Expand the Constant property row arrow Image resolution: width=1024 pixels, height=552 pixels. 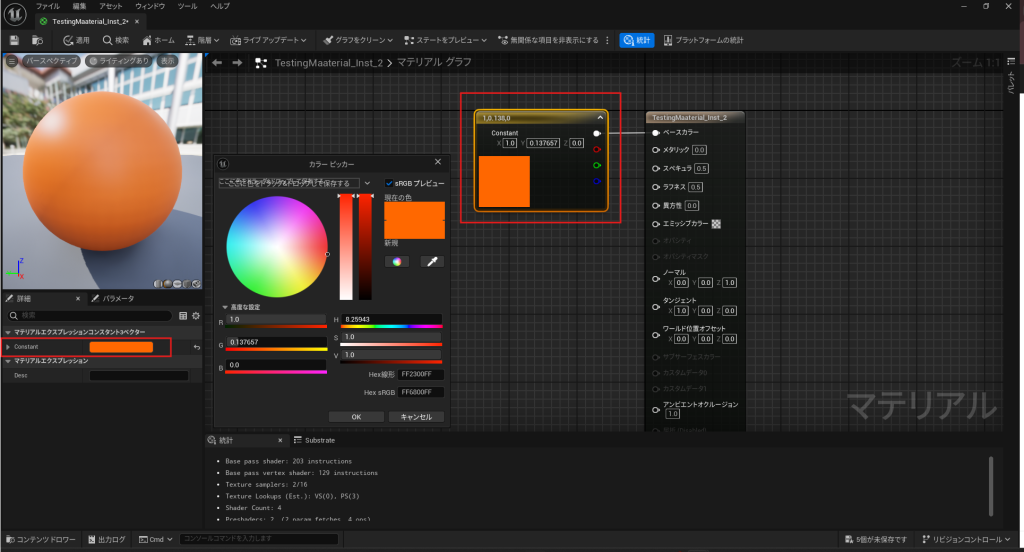point(8,347)
